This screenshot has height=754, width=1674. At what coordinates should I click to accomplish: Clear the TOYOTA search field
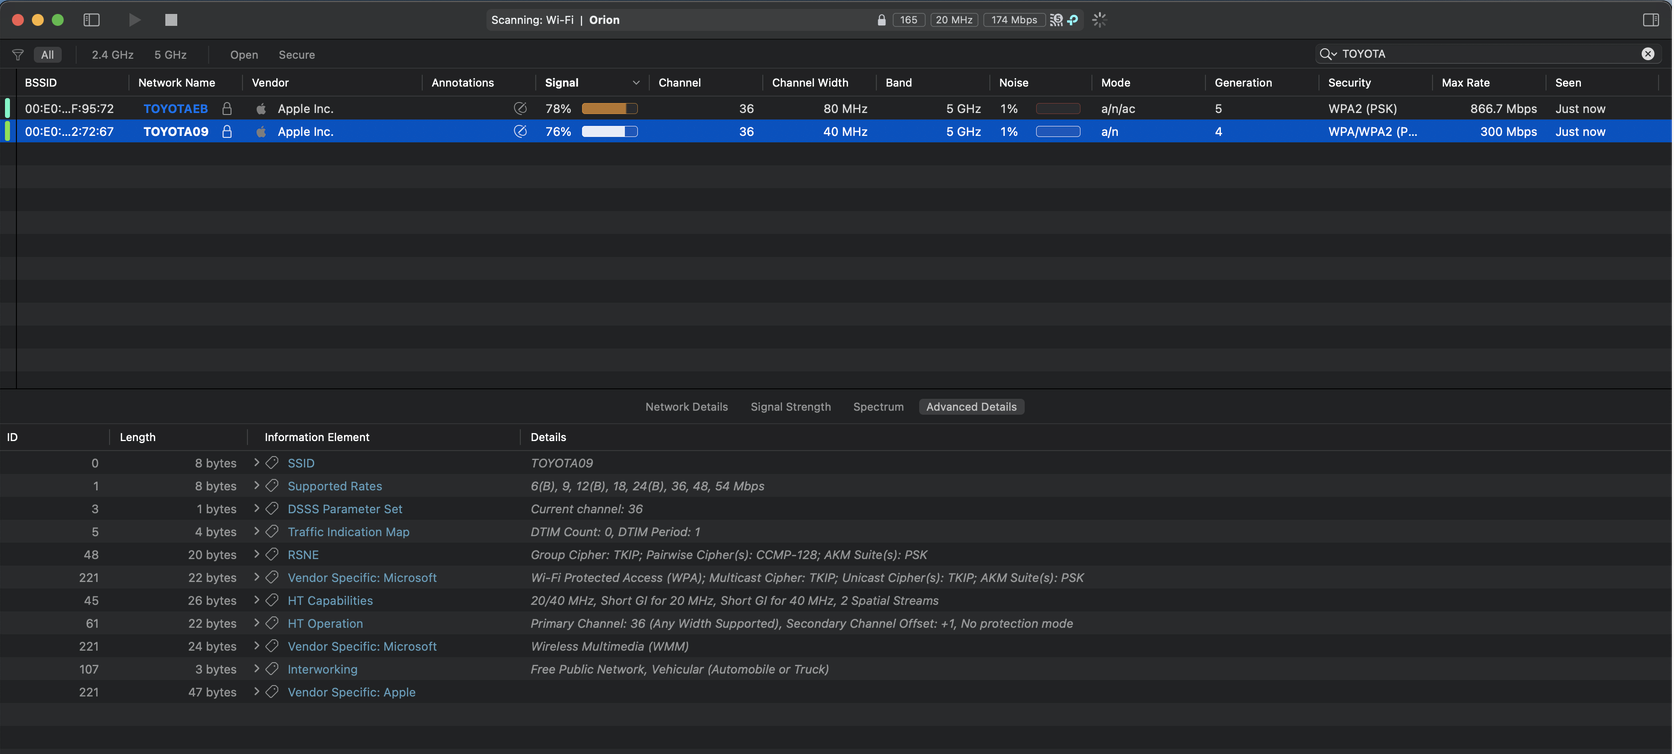[x=1648, y=54]
